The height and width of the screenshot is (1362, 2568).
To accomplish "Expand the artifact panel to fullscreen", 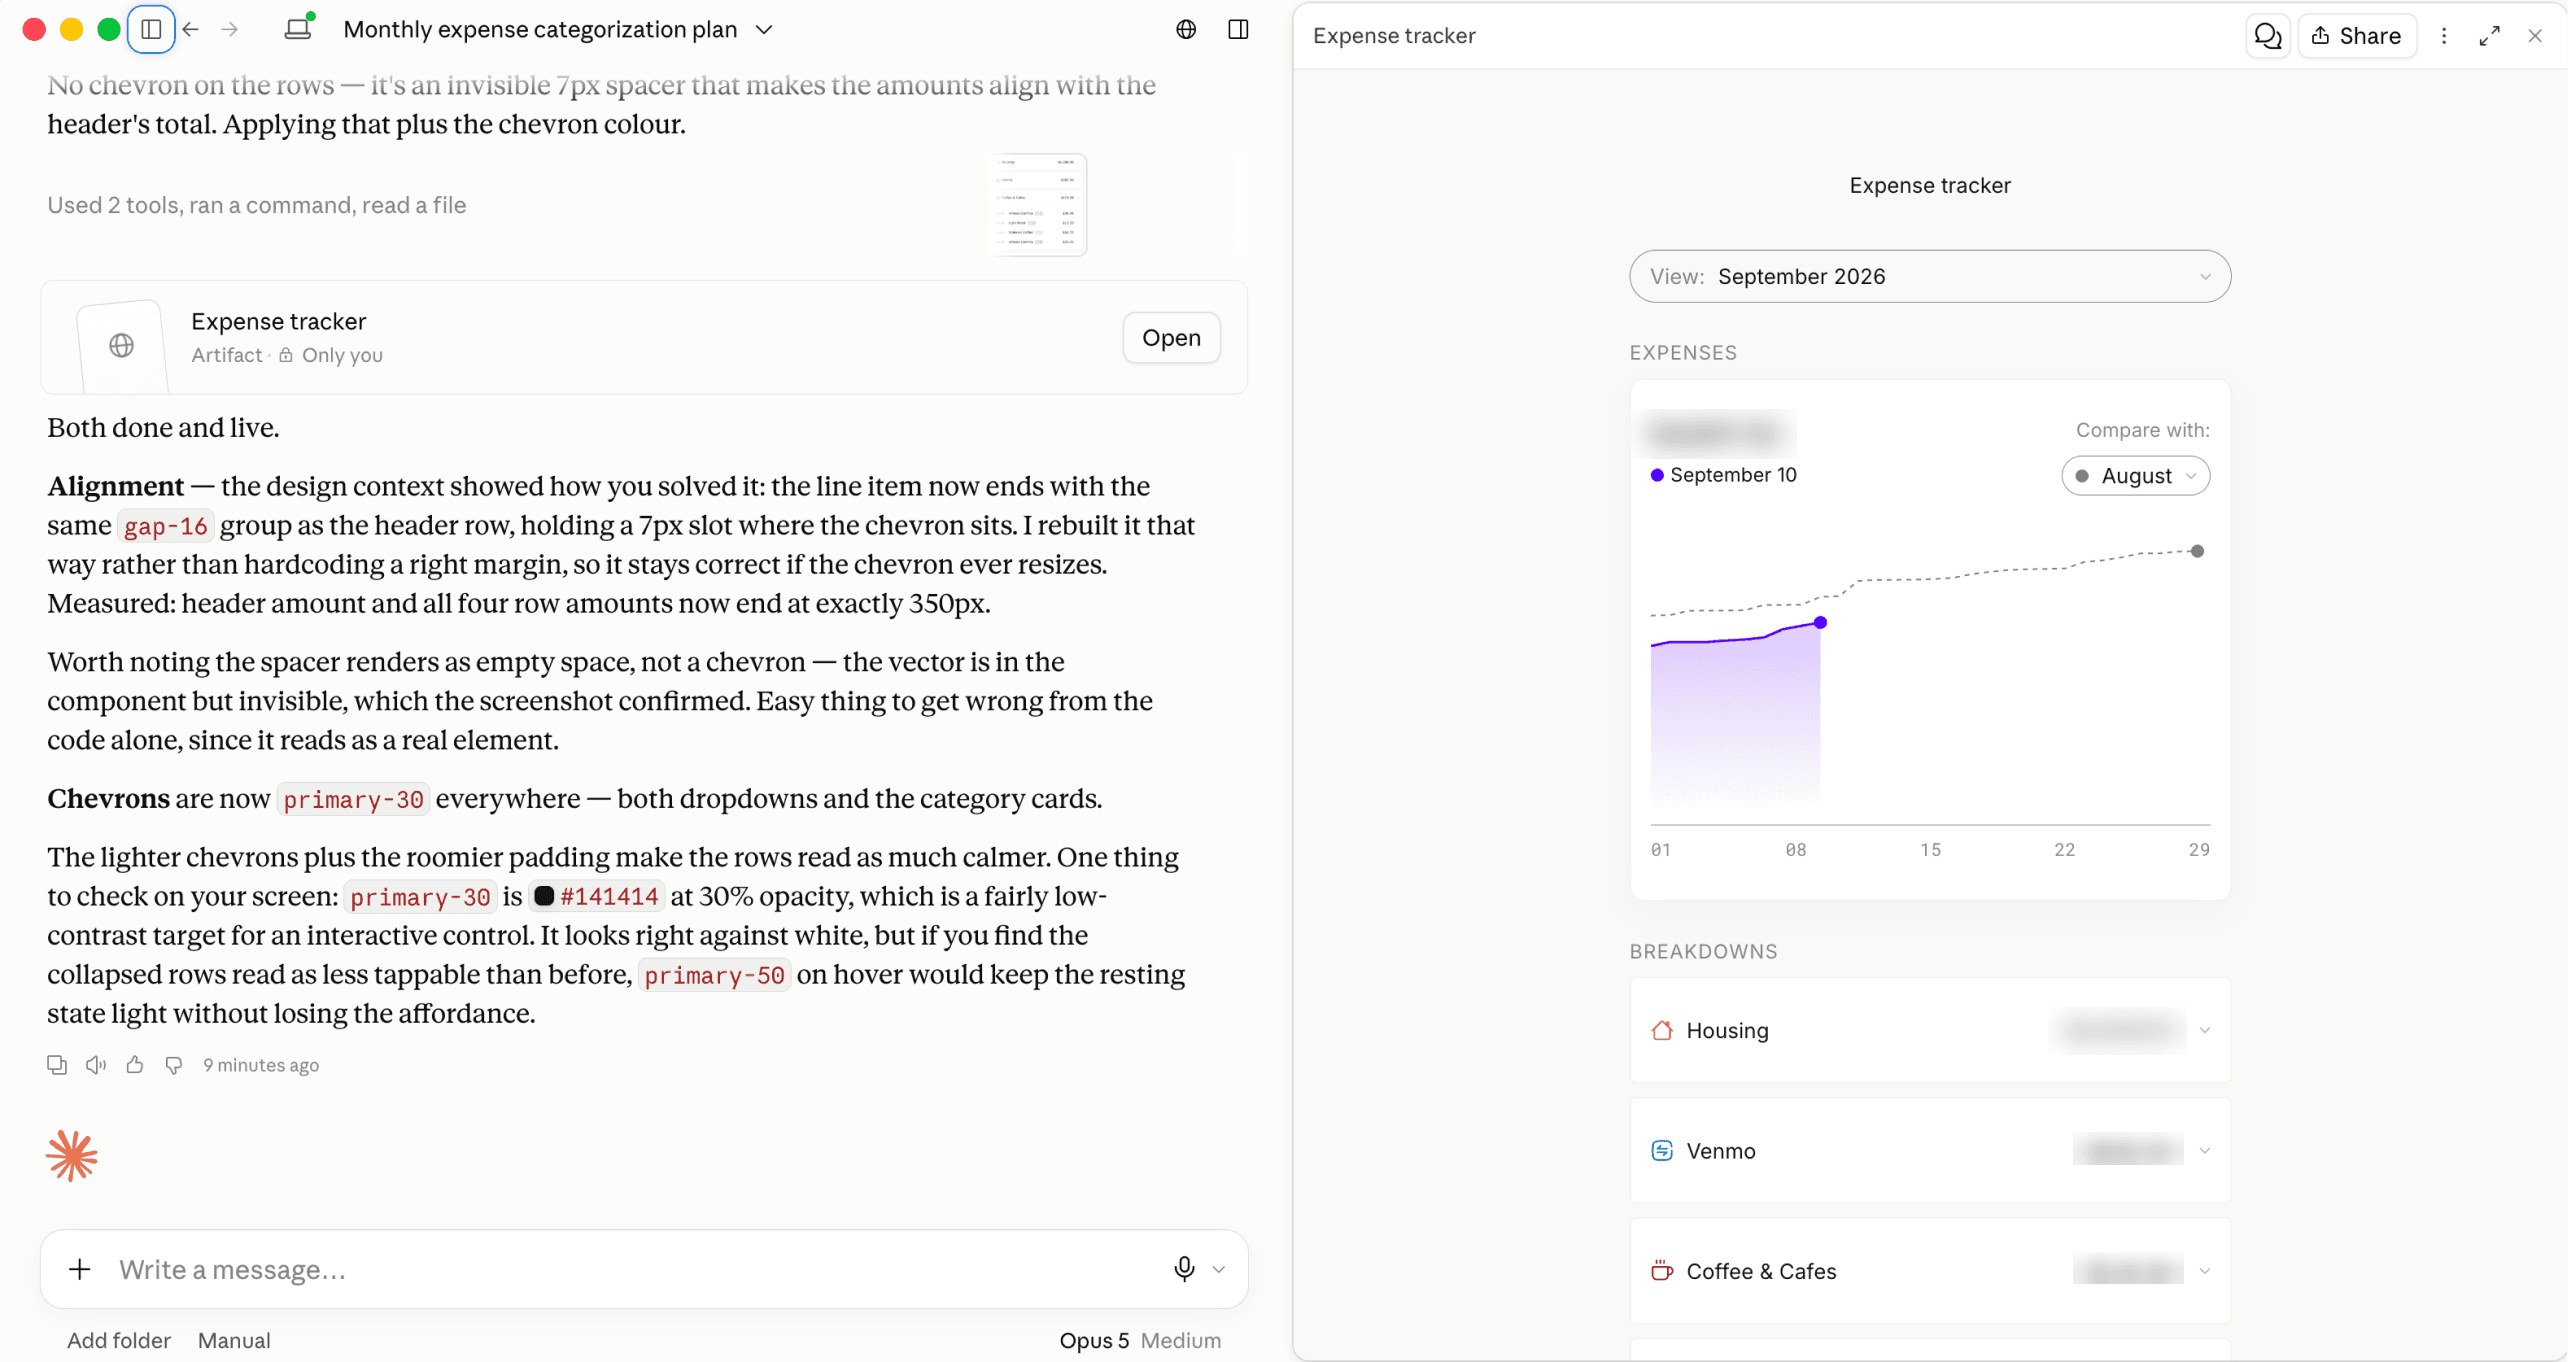I will click(x=2490, y=36).
